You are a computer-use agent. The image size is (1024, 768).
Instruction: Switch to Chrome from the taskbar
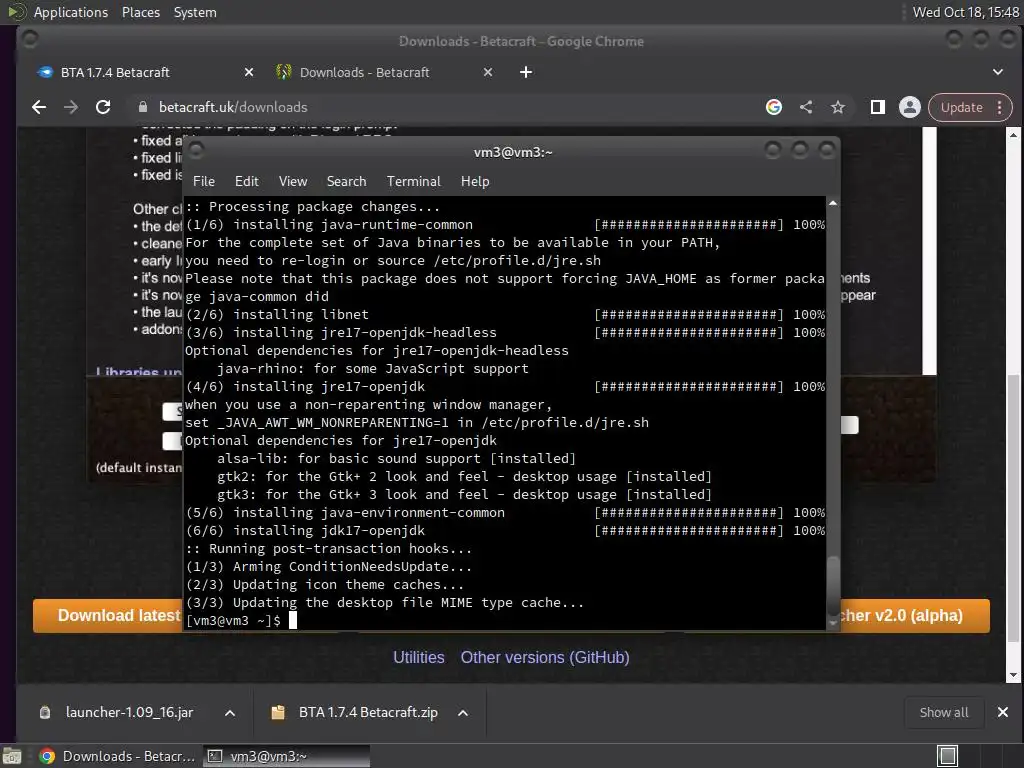118,756
